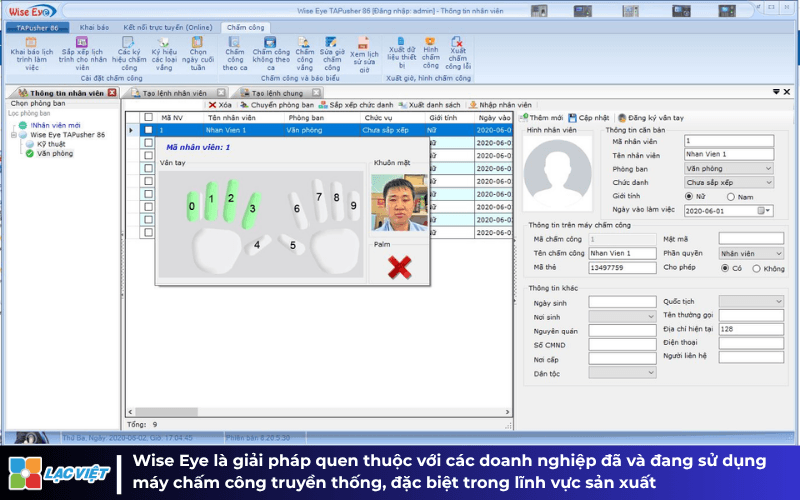
Task: Collapse the Wise Eye TAPusher 86 tree node
Action: 14,135
